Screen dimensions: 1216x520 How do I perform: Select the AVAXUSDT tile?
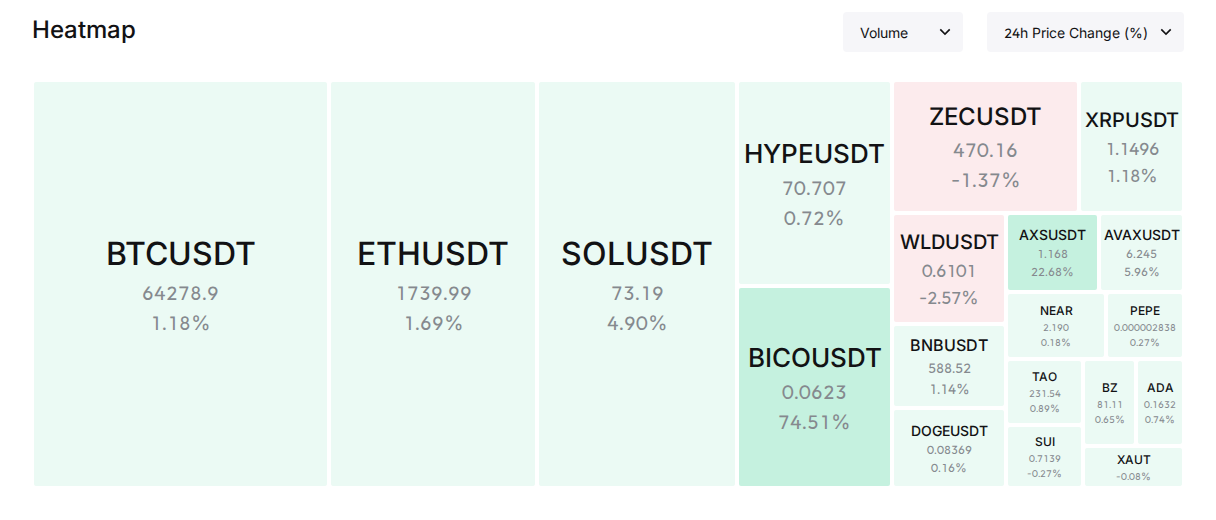pos(1142,252)
